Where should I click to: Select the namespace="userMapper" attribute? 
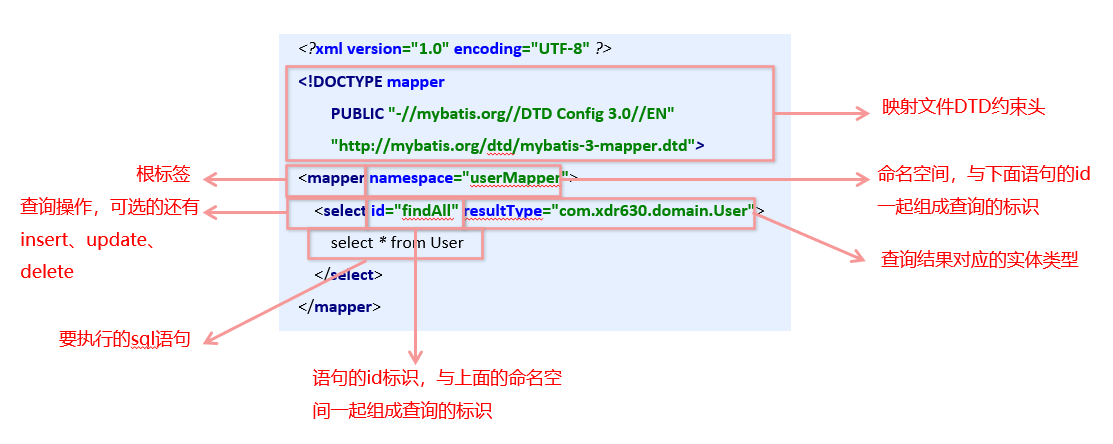468,178
